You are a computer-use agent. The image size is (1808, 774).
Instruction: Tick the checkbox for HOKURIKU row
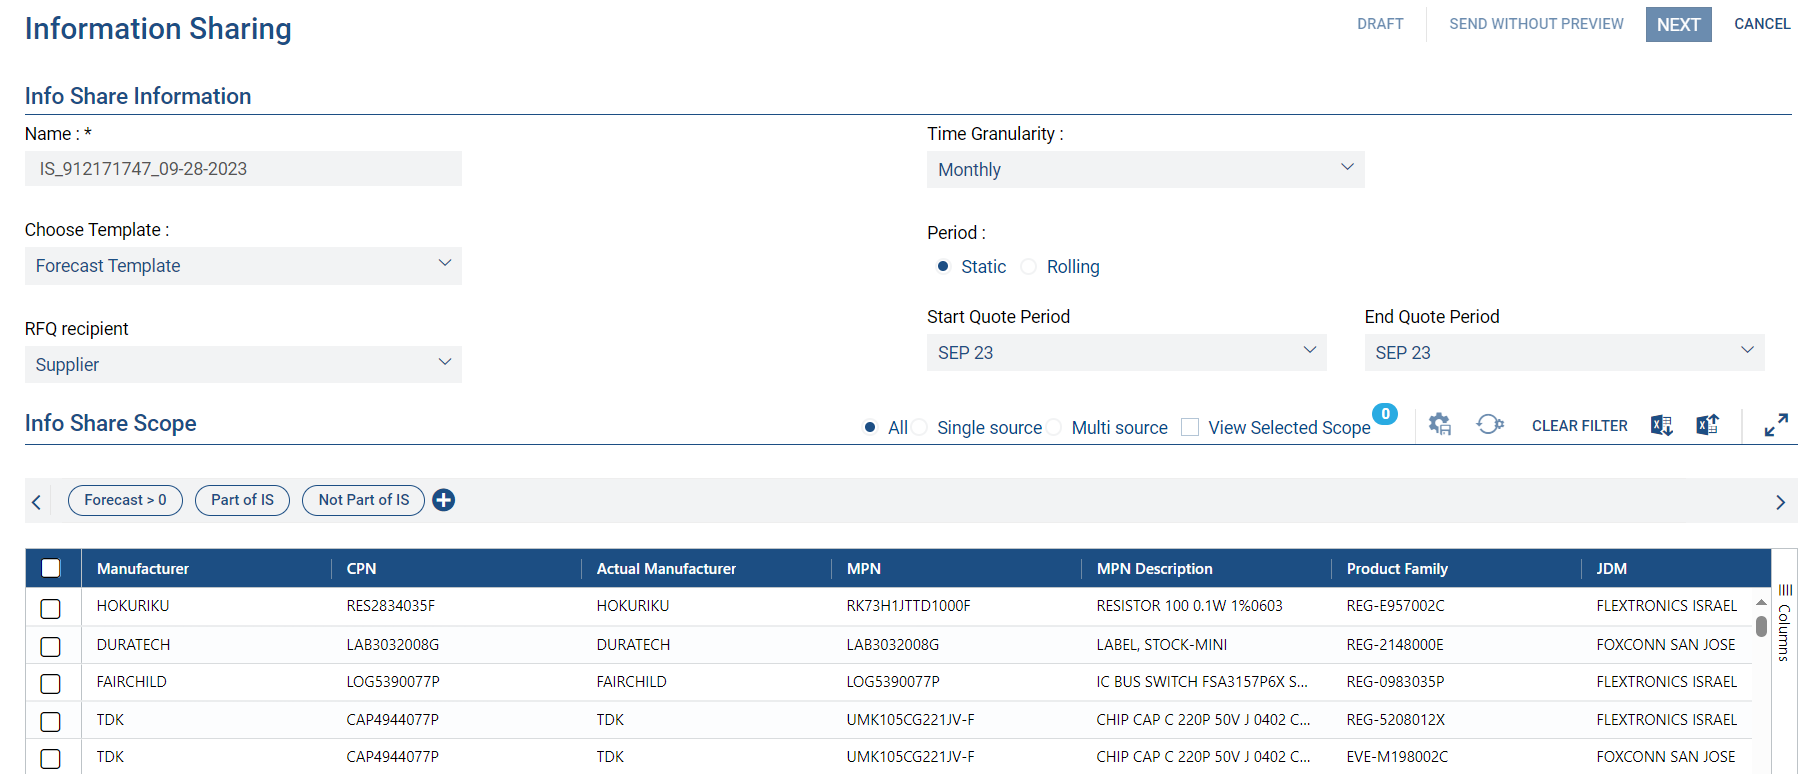click(50, 608)
